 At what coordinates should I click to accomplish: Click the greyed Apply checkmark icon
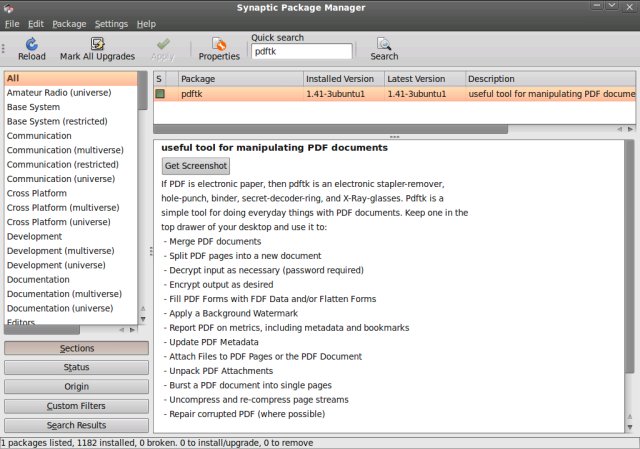coord(163,44)
